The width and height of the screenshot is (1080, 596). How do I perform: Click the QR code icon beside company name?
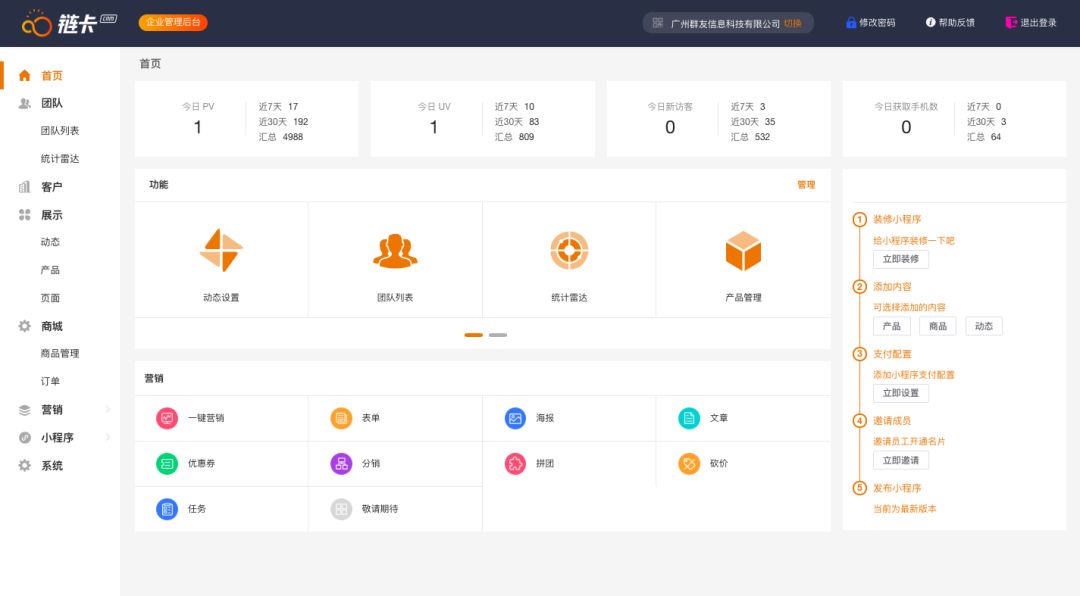pyautogui.click(x=658, y=23)
